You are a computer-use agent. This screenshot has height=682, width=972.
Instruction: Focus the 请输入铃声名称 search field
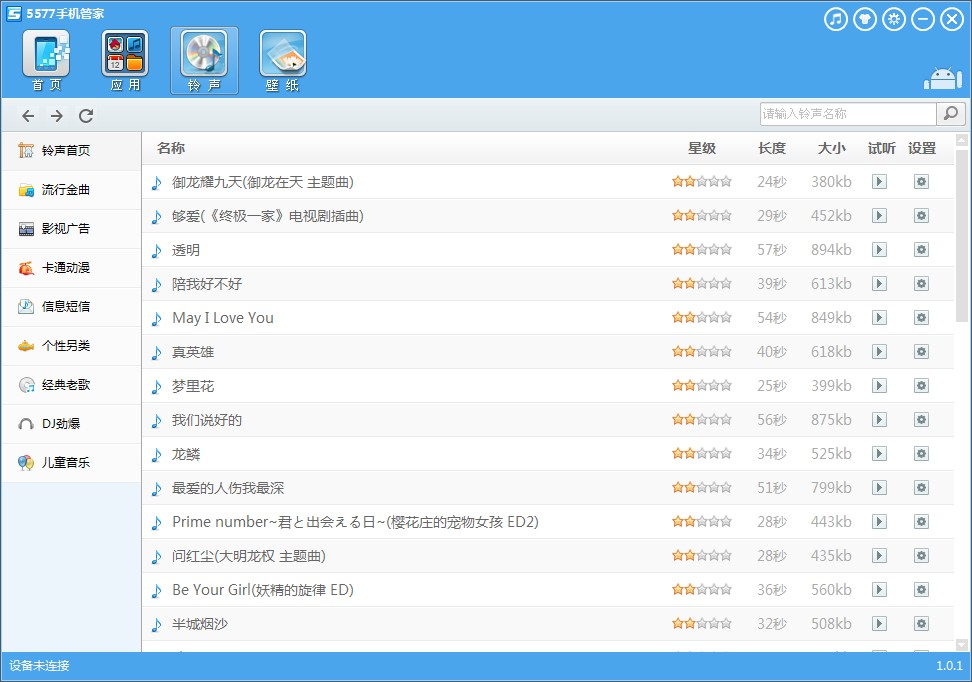point(848,113)
